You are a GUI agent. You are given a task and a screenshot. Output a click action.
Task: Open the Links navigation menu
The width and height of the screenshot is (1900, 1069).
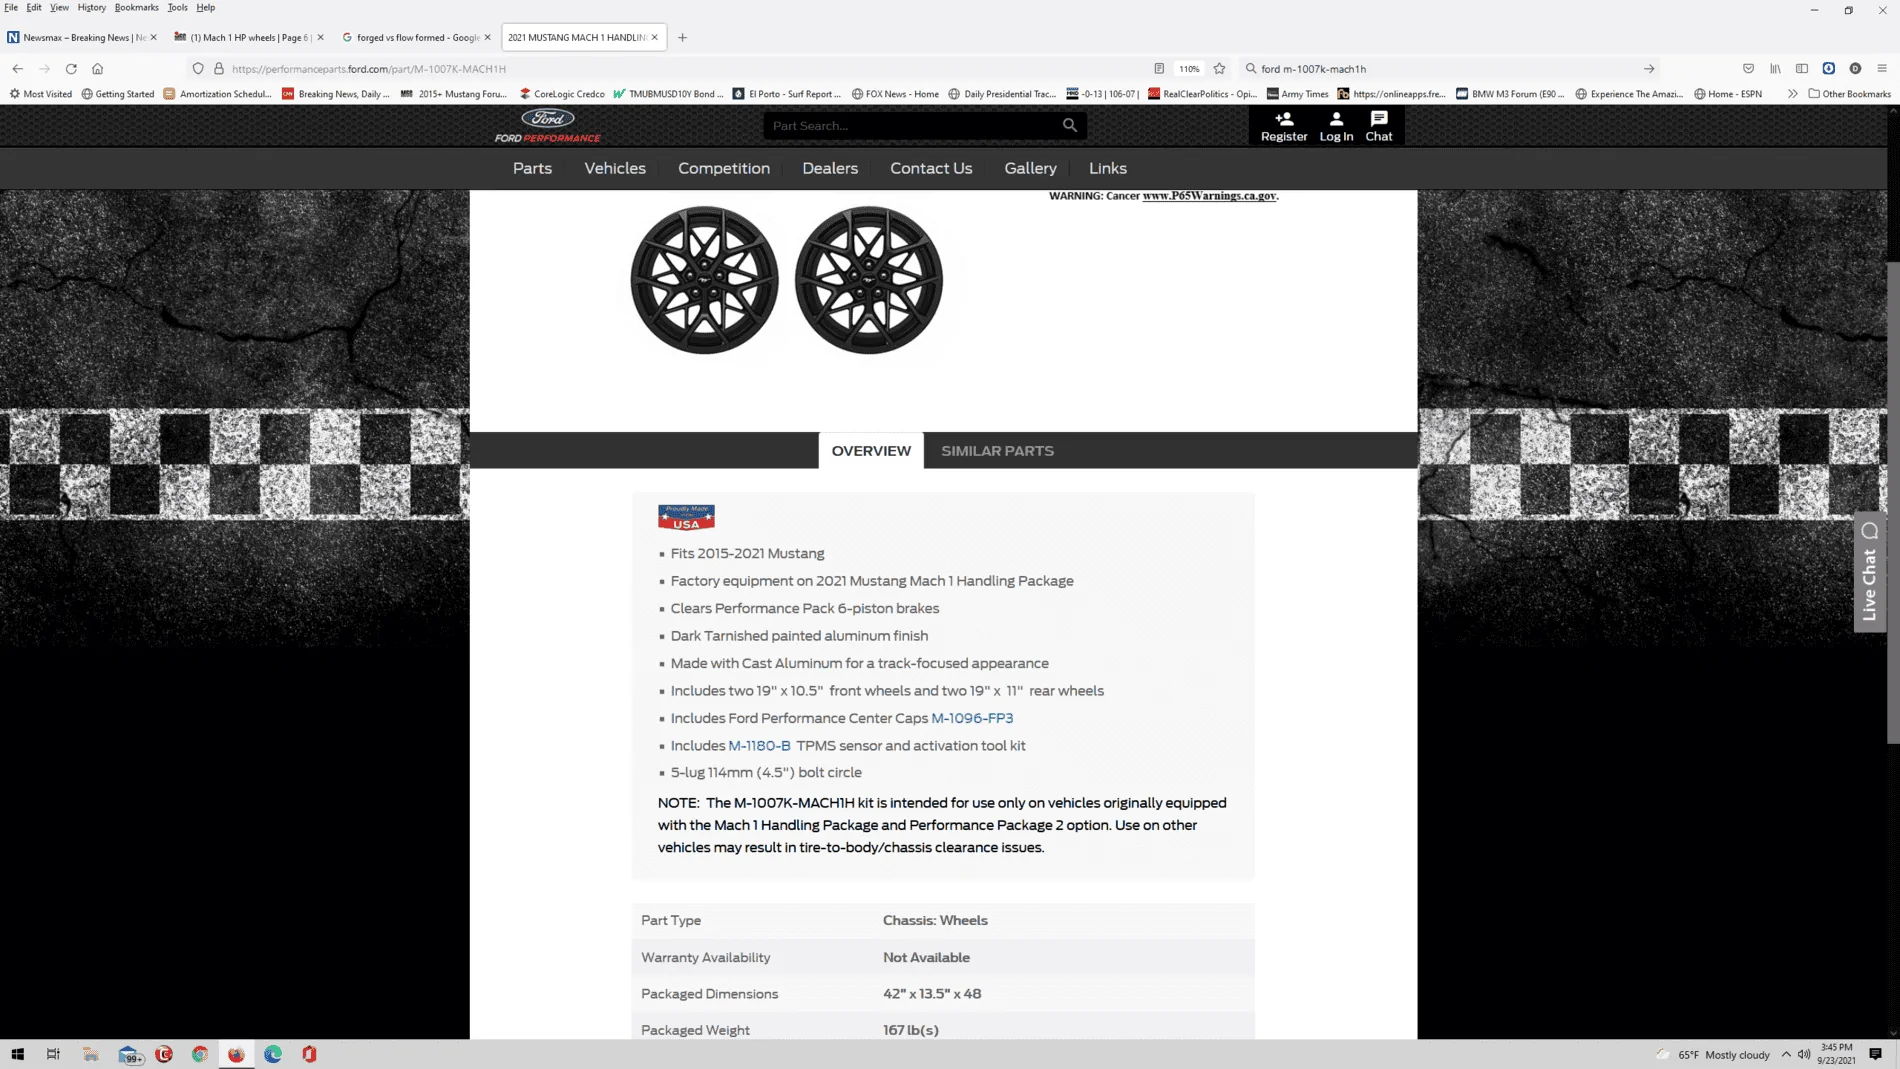(1107, 169)
